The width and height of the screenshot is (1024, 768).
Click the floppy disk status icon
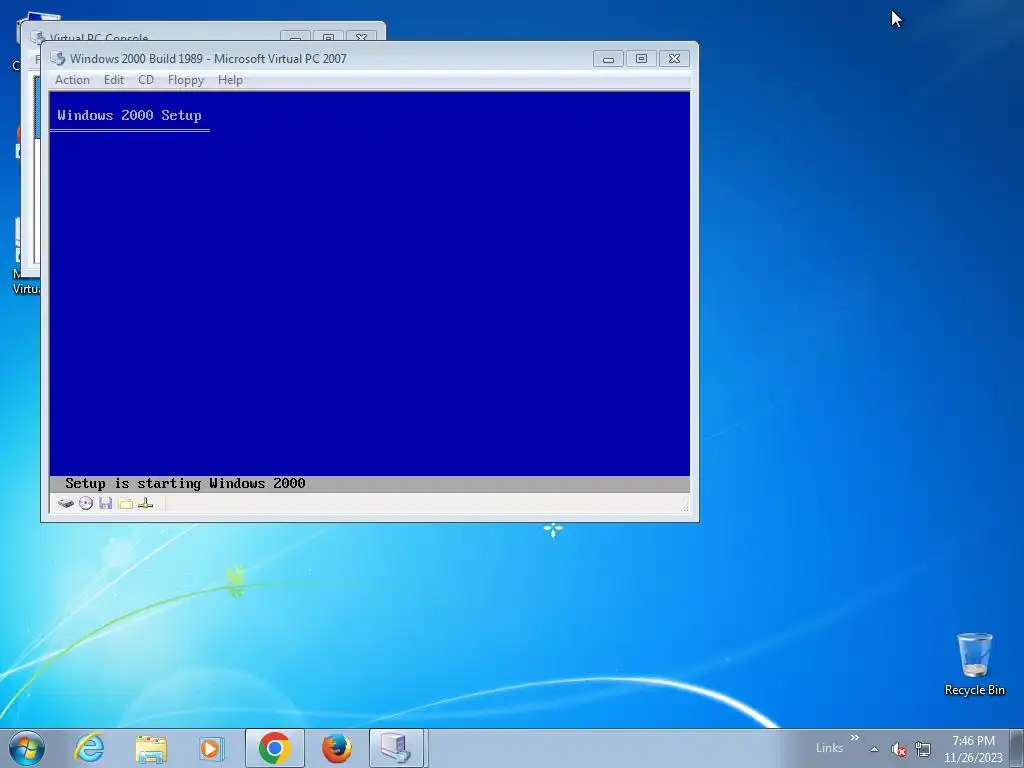tap(106, 504)
